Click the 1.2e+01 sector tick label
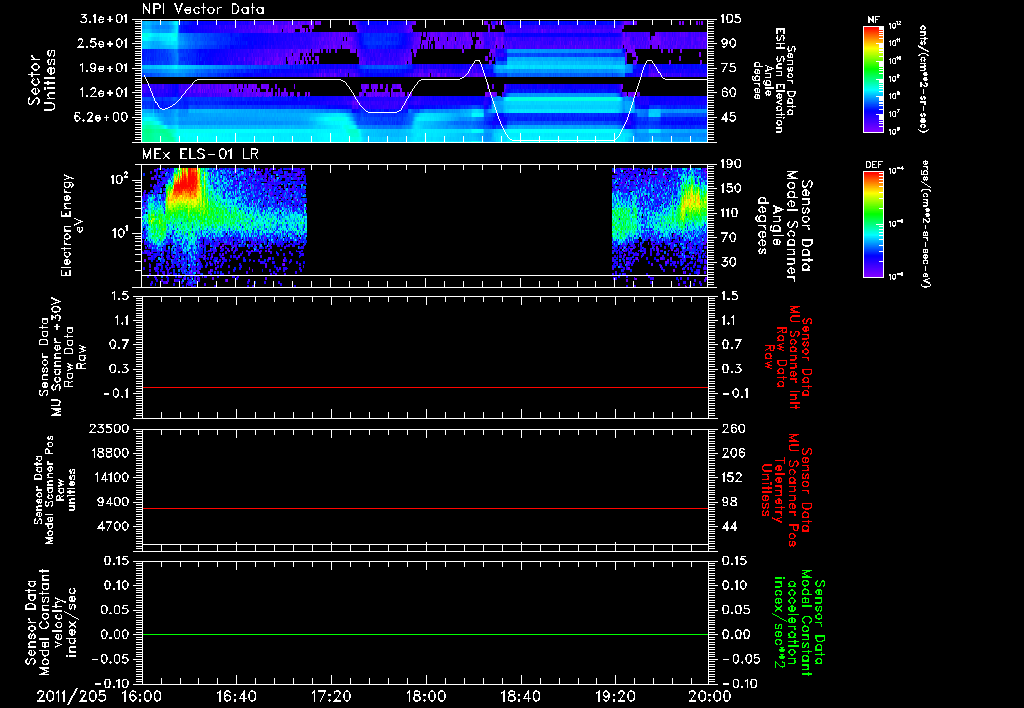The image size is (1024, 708). (x=104, y=93)
